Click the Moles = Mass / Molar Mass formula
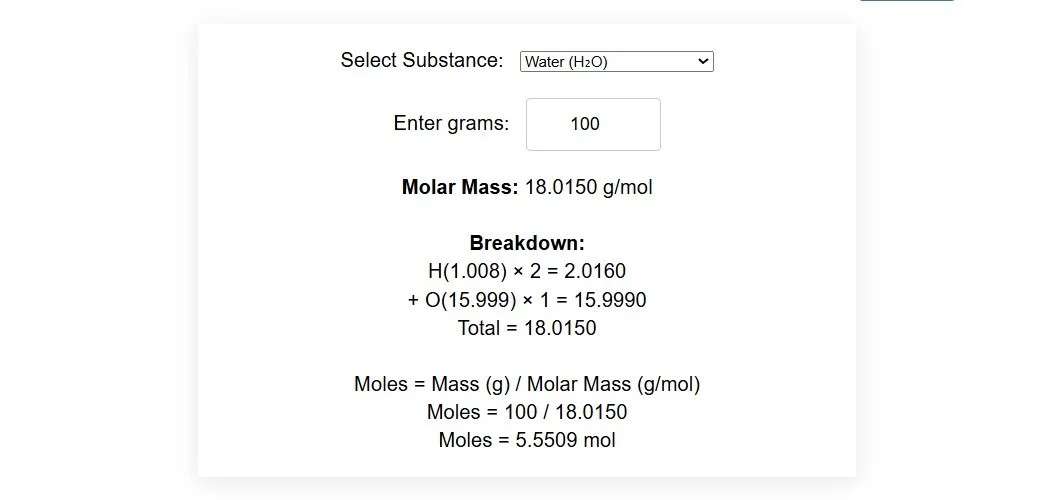The width and height of the screenshot is (1050, 500). click(x=527, y=384)
